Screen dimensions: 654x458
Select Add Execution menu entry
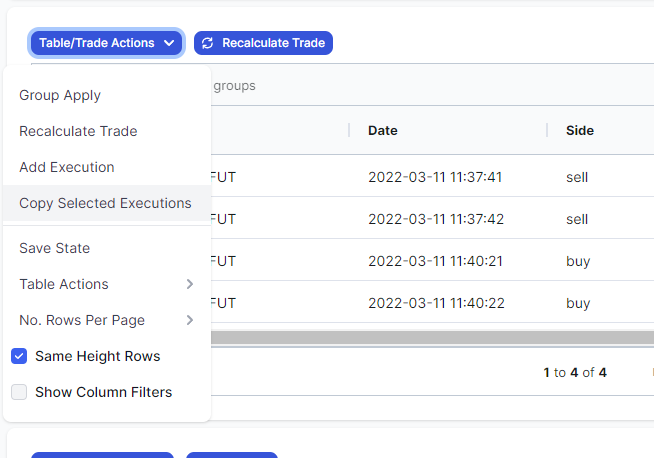pos(107,167)
